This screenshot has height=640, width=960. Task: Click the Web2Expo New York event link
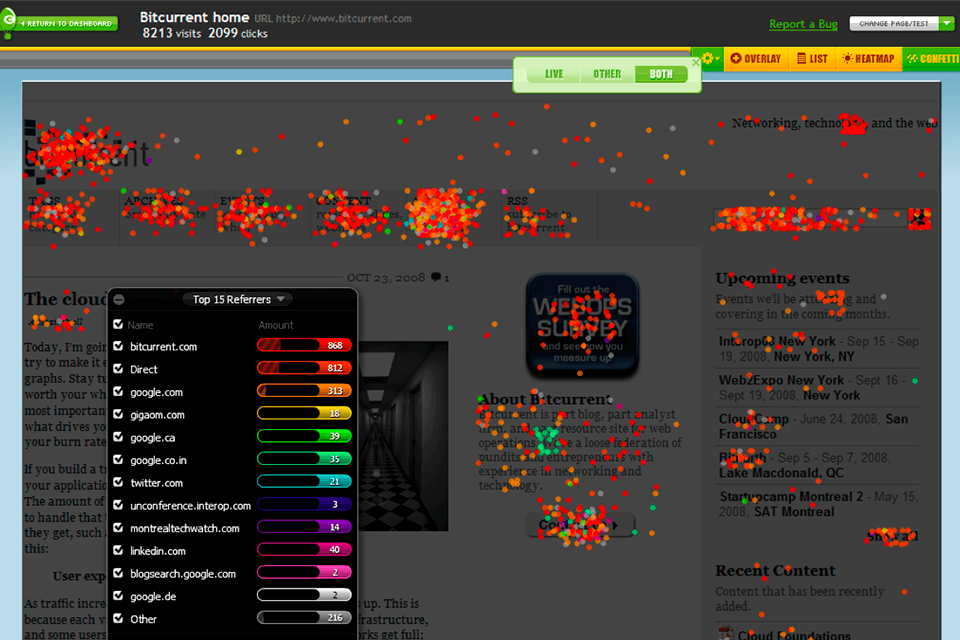tap(781, 380)
